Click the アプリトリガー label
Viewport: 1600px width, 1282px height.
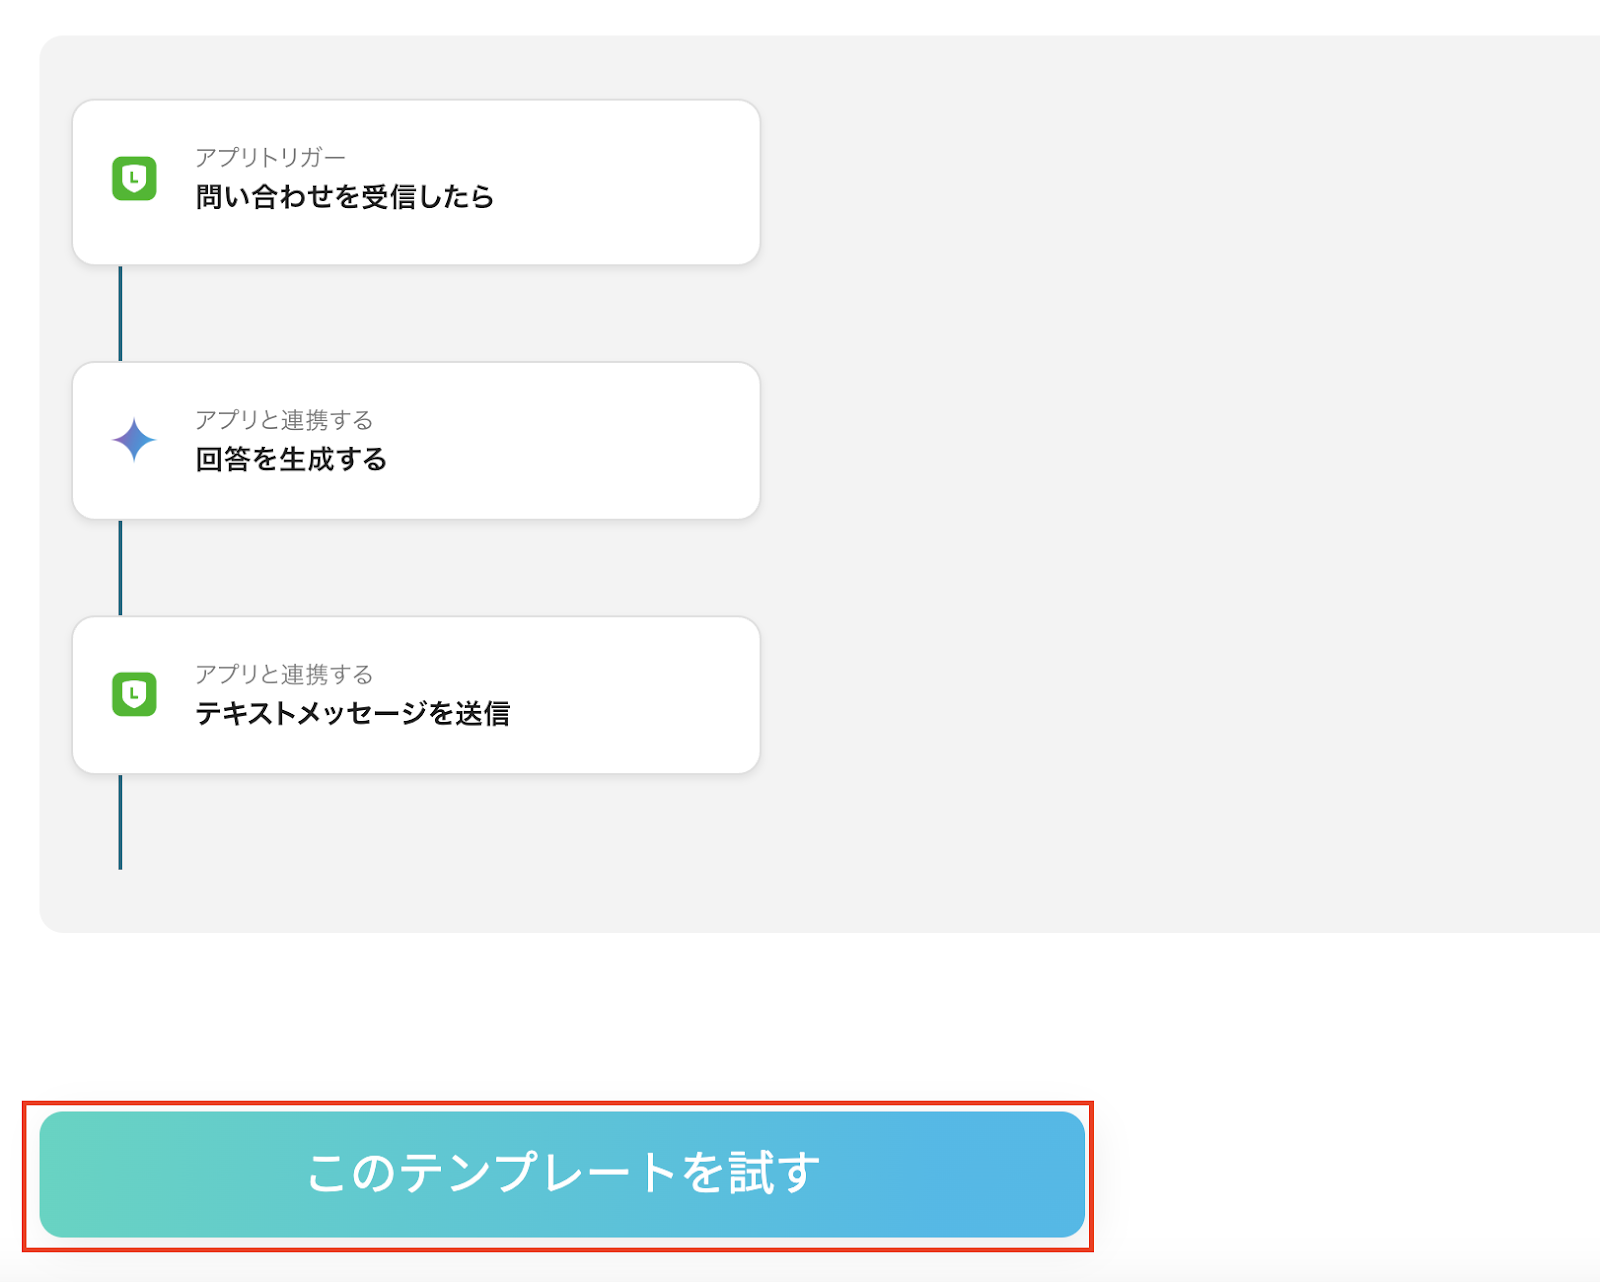click(270, 157)
